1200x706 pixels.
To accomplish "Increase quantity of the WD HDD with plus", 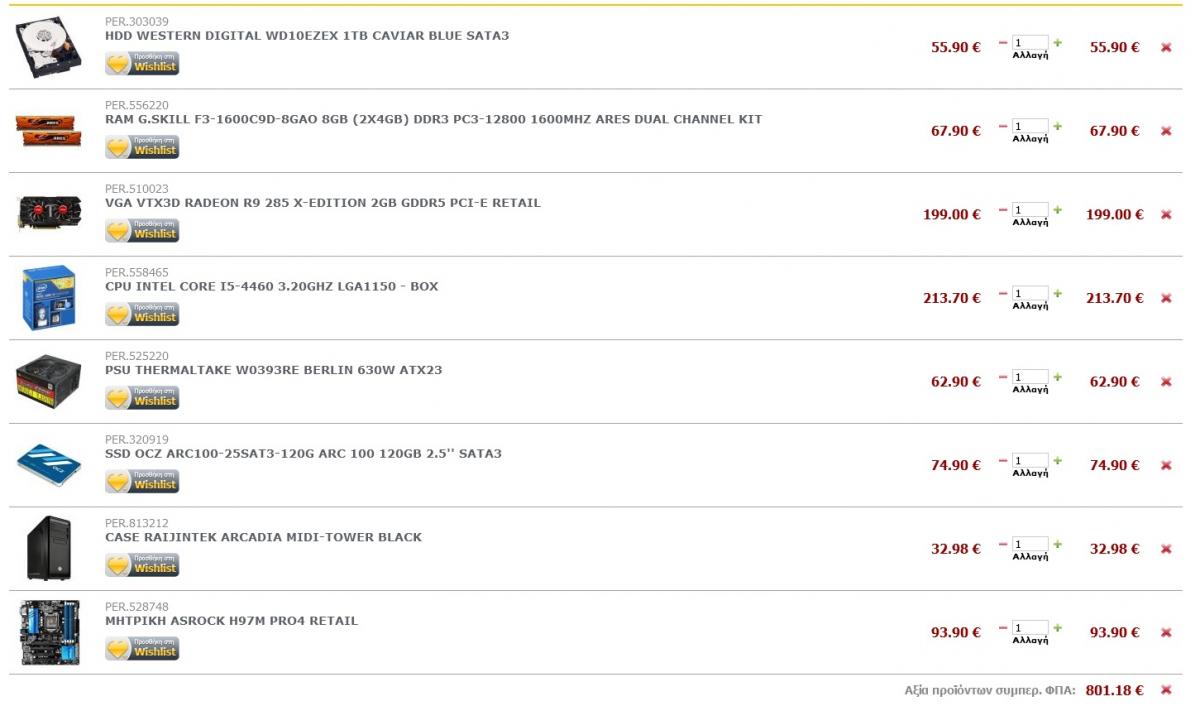I will coord(1058,44).
